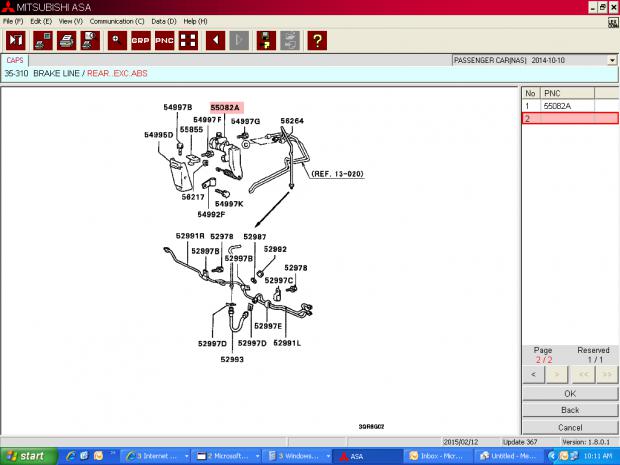Open the File menu
Viewport: 620px width, 465px height.
(x=13, y=21)
